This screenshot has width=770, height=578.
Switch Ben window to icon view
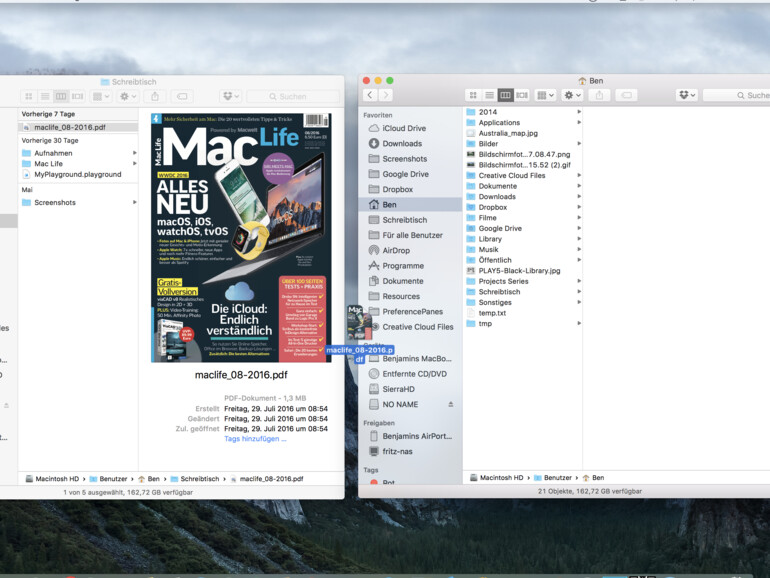pos(473,95)
